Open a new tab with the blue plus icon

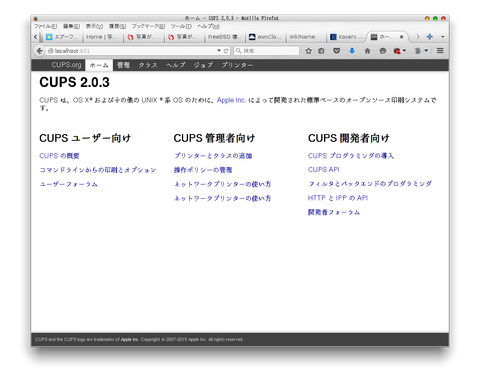(430, 37)
